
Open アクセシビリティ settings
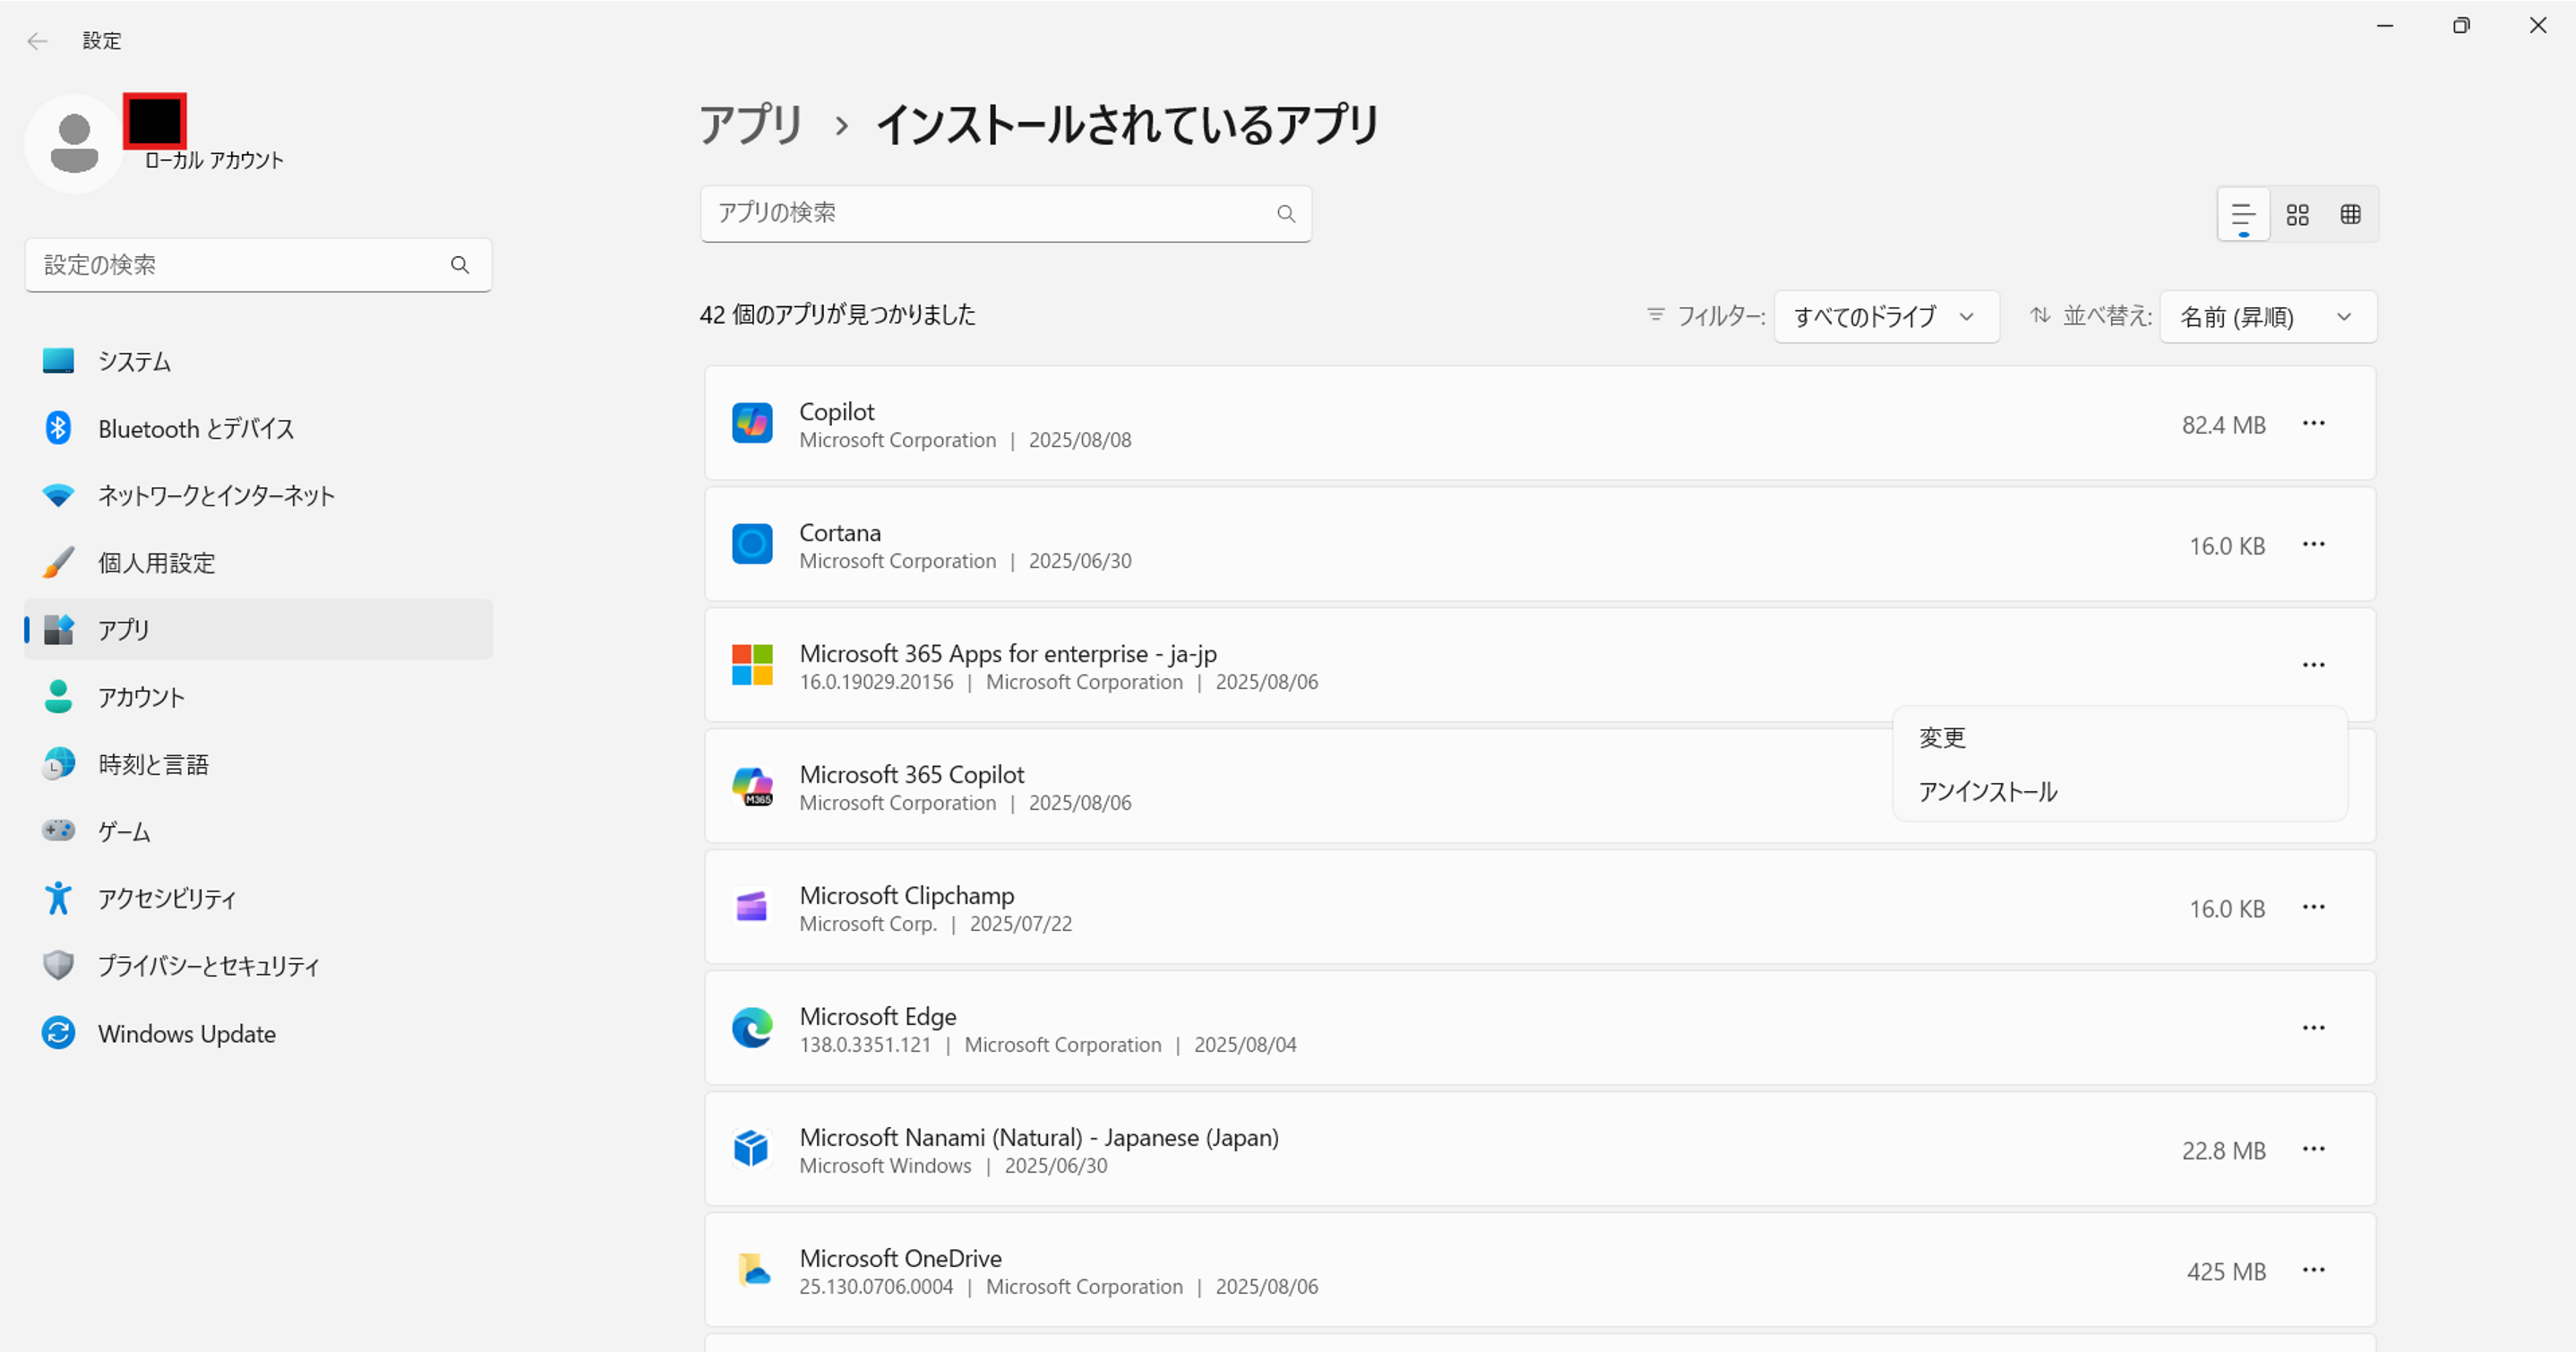click(x=259, y=898)
